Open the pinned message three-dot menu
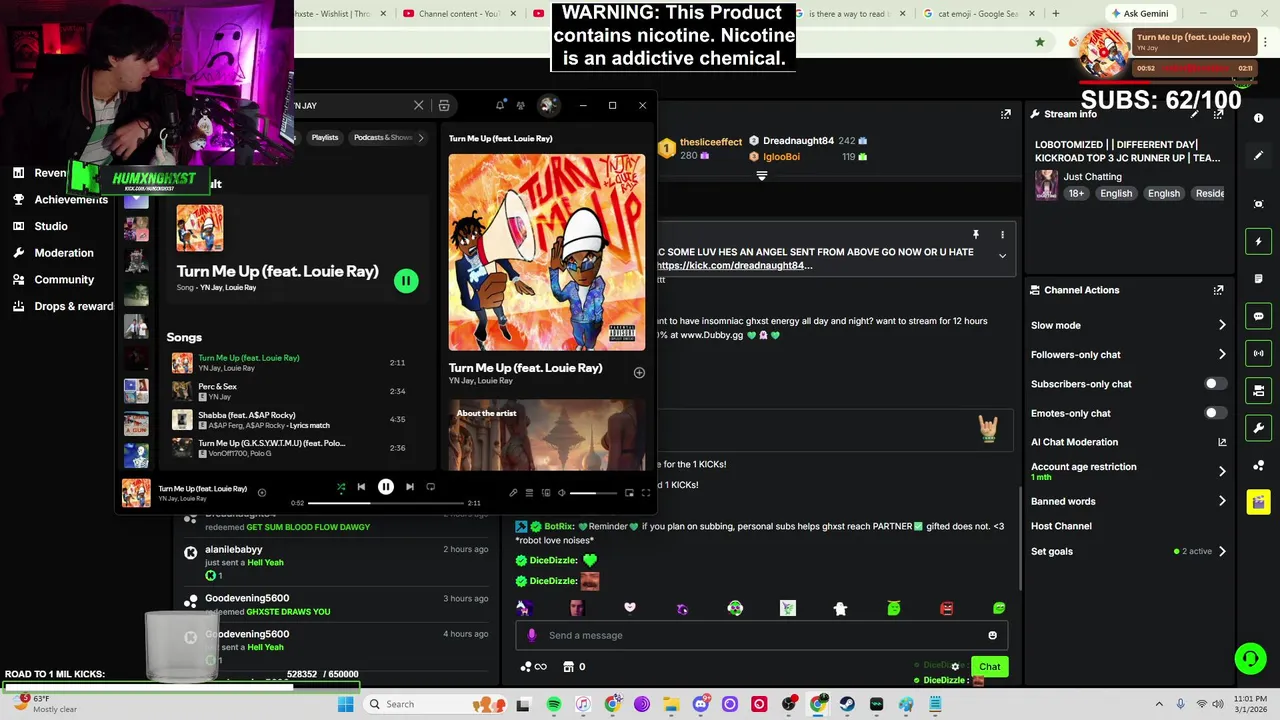The height and width of the screenshot is (720, 1280). point(1002,235)
